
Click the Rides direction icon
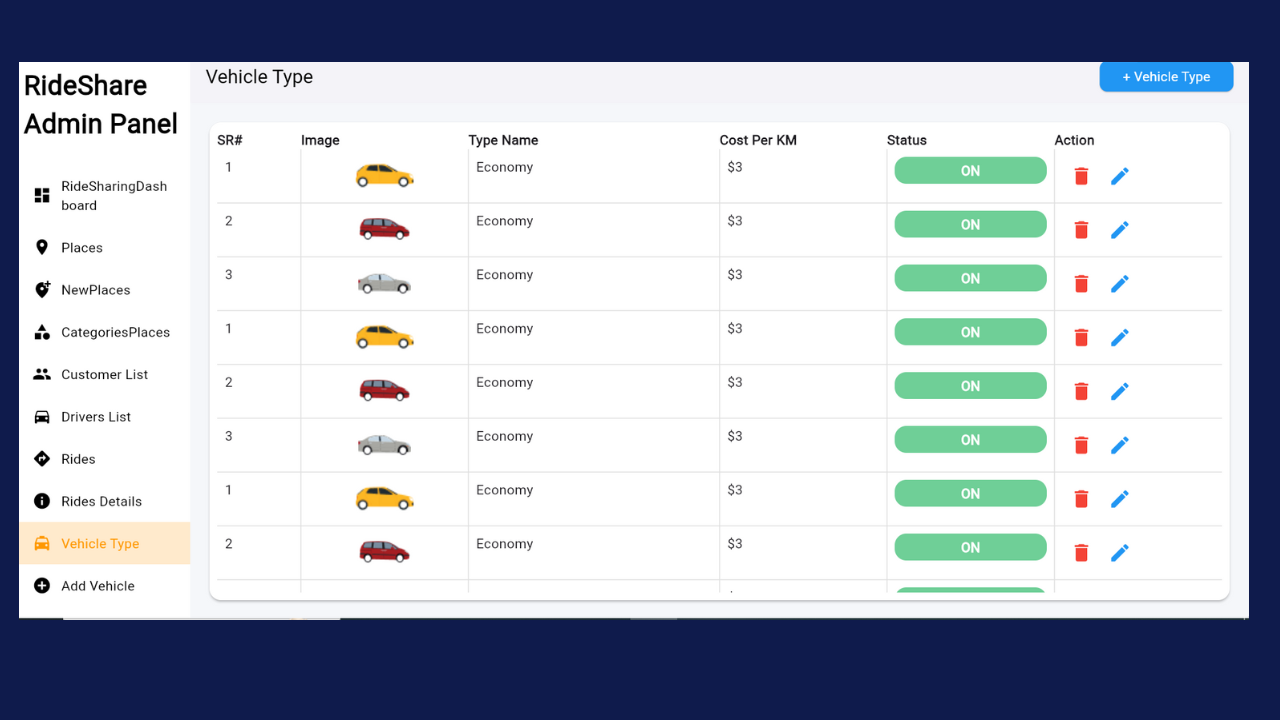(x=42, y=459)
